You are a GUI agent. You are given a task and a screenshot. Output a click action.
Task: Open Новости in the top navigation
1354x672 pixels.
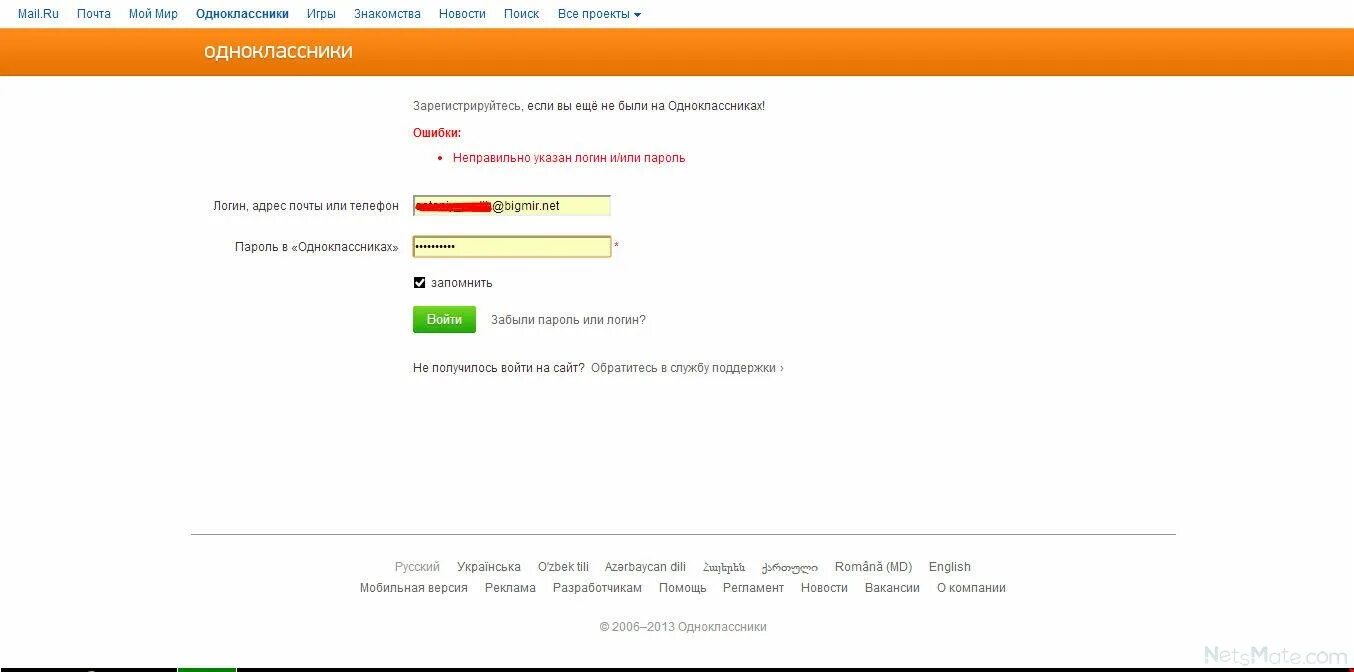point(462,14)
